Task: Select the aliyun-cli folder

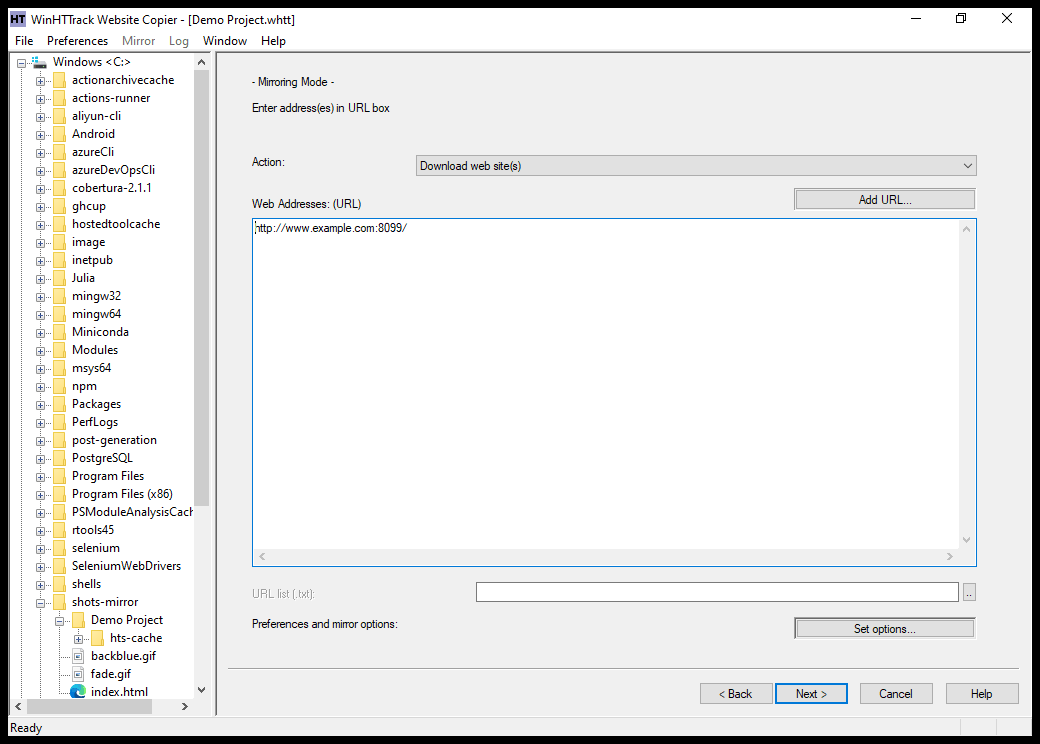Action: [x=96, y=116]
